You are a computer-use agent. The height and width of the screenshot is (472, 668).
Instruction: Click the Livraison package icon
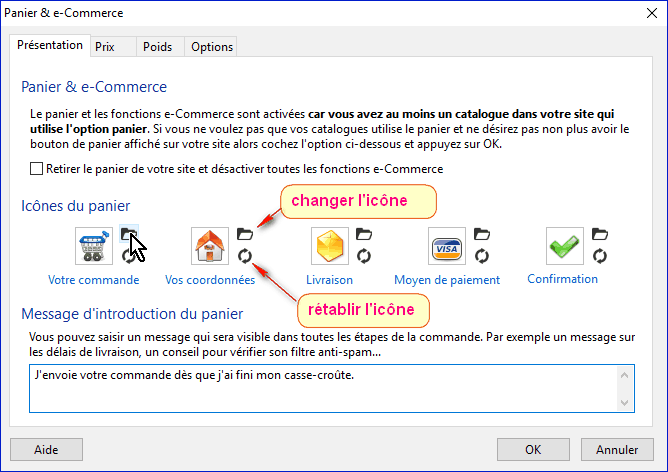329,245
